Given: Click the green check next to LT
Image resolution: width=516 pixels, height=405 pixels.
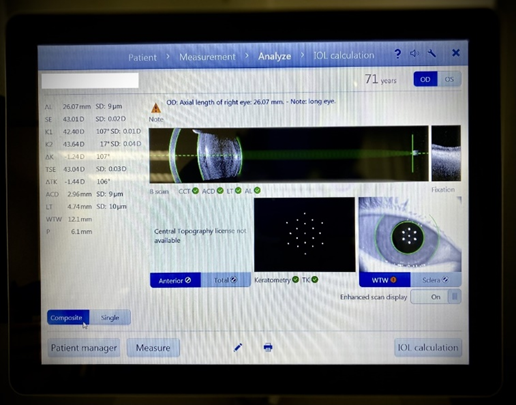Looking at the screenshot, I should pos(238,190).
